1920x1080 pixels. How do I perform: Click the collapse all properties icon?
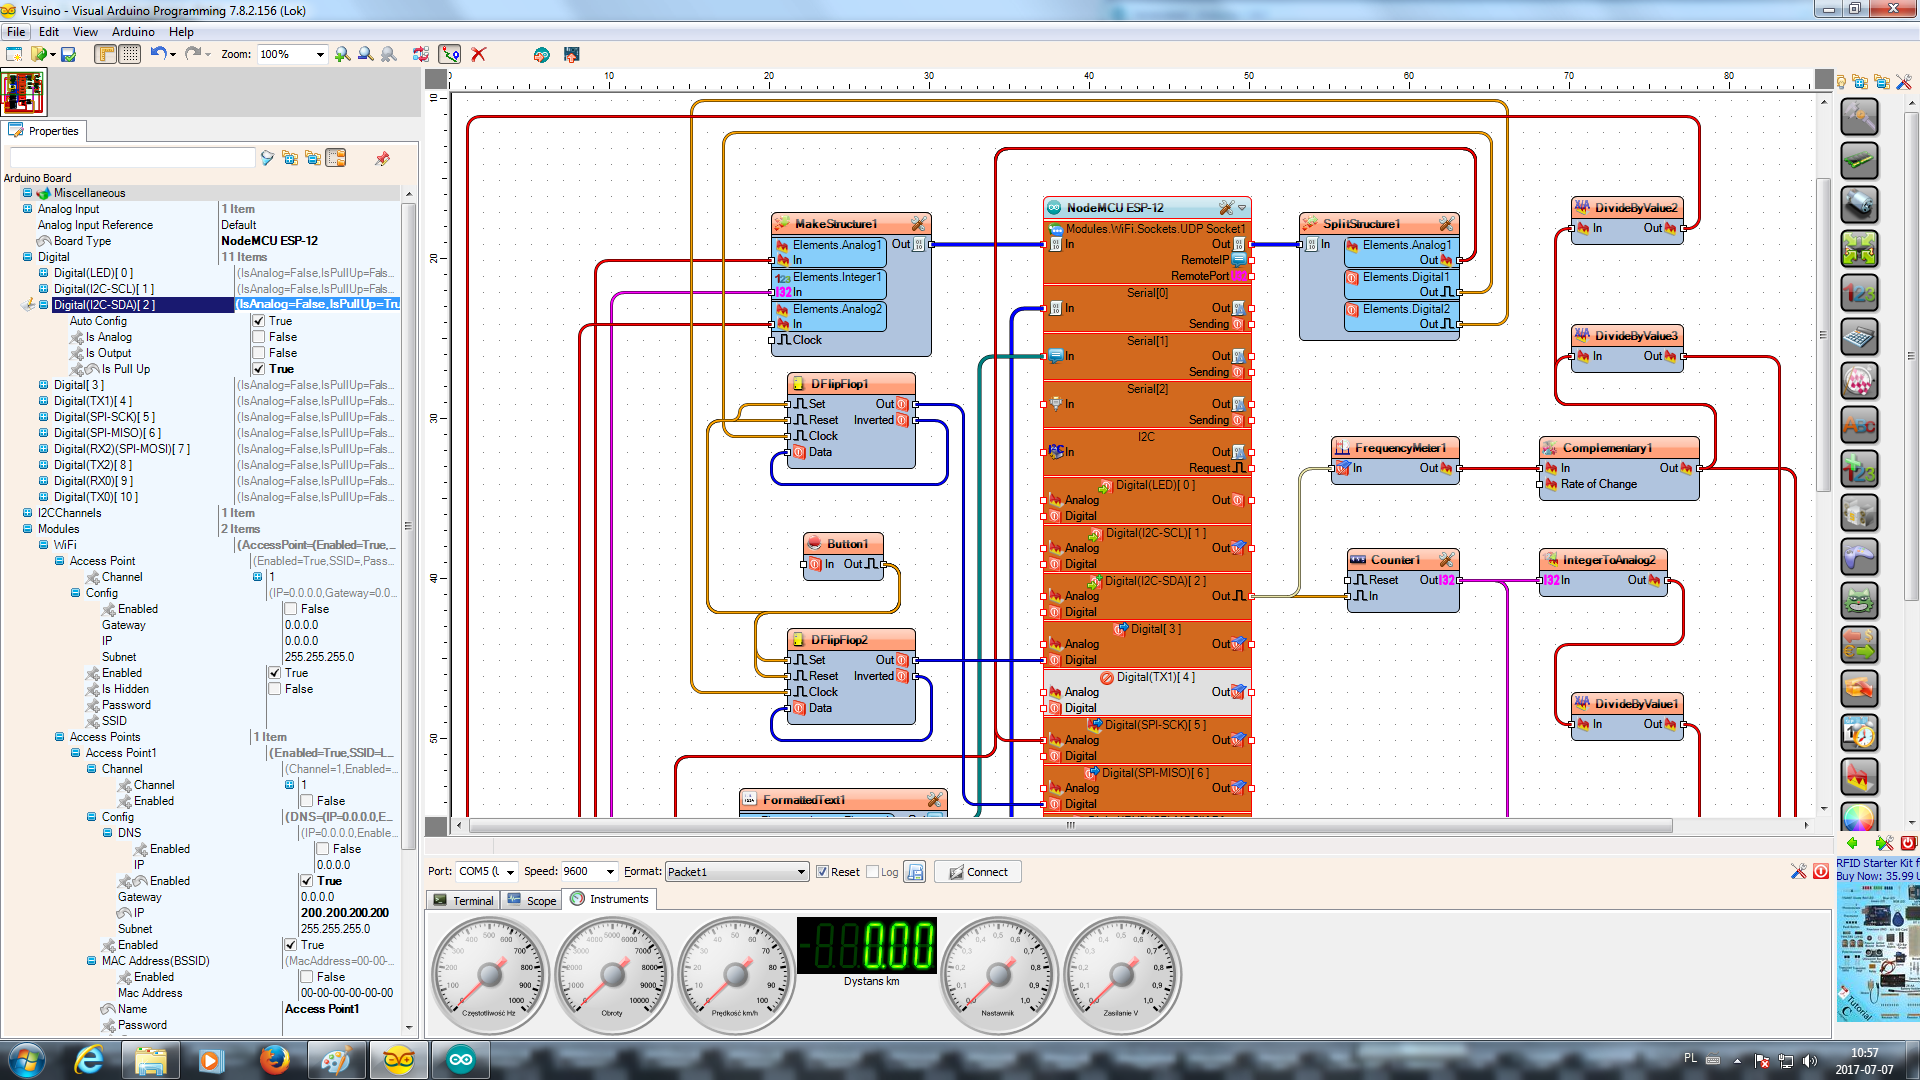pyautogui.click(x=313, y=158)
